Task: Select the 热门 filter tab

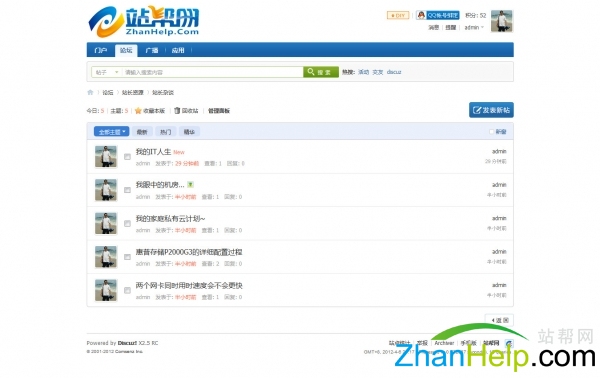Action: [165, 132]
